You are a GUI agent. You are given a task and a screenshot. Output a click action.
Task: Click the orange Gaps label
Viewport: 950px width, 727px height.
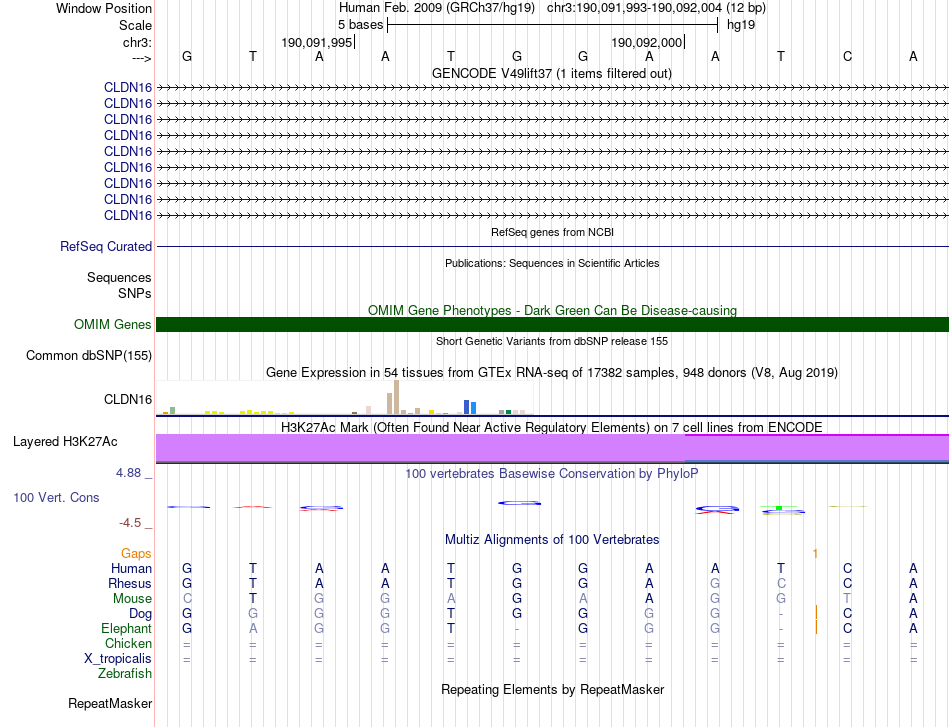click(x=136, y=553)
